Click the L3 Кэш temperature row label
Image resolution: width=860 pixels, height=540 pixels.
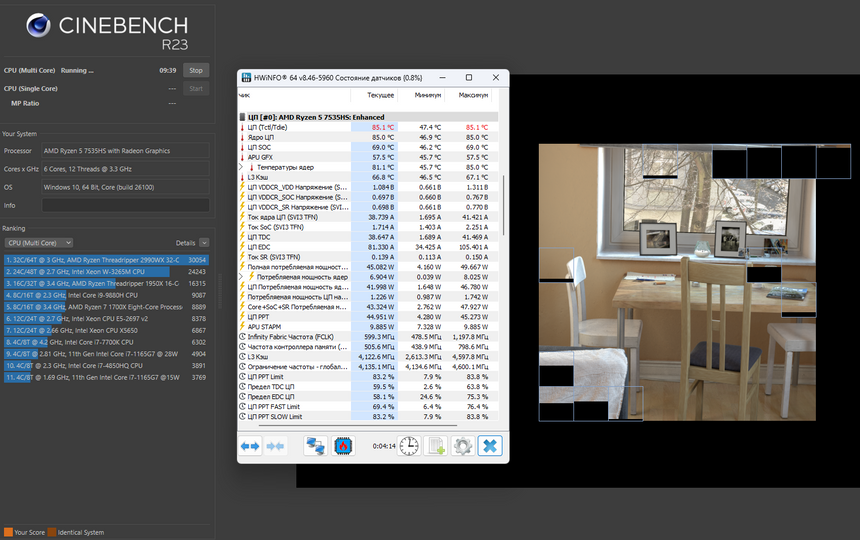[x=258, y=177]
